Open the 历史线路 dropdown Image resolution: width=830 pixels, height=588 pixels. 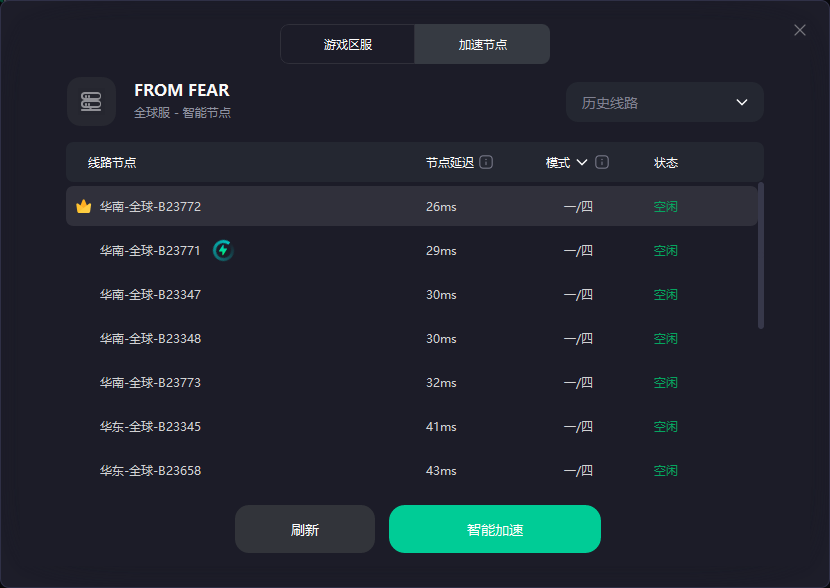664,102
